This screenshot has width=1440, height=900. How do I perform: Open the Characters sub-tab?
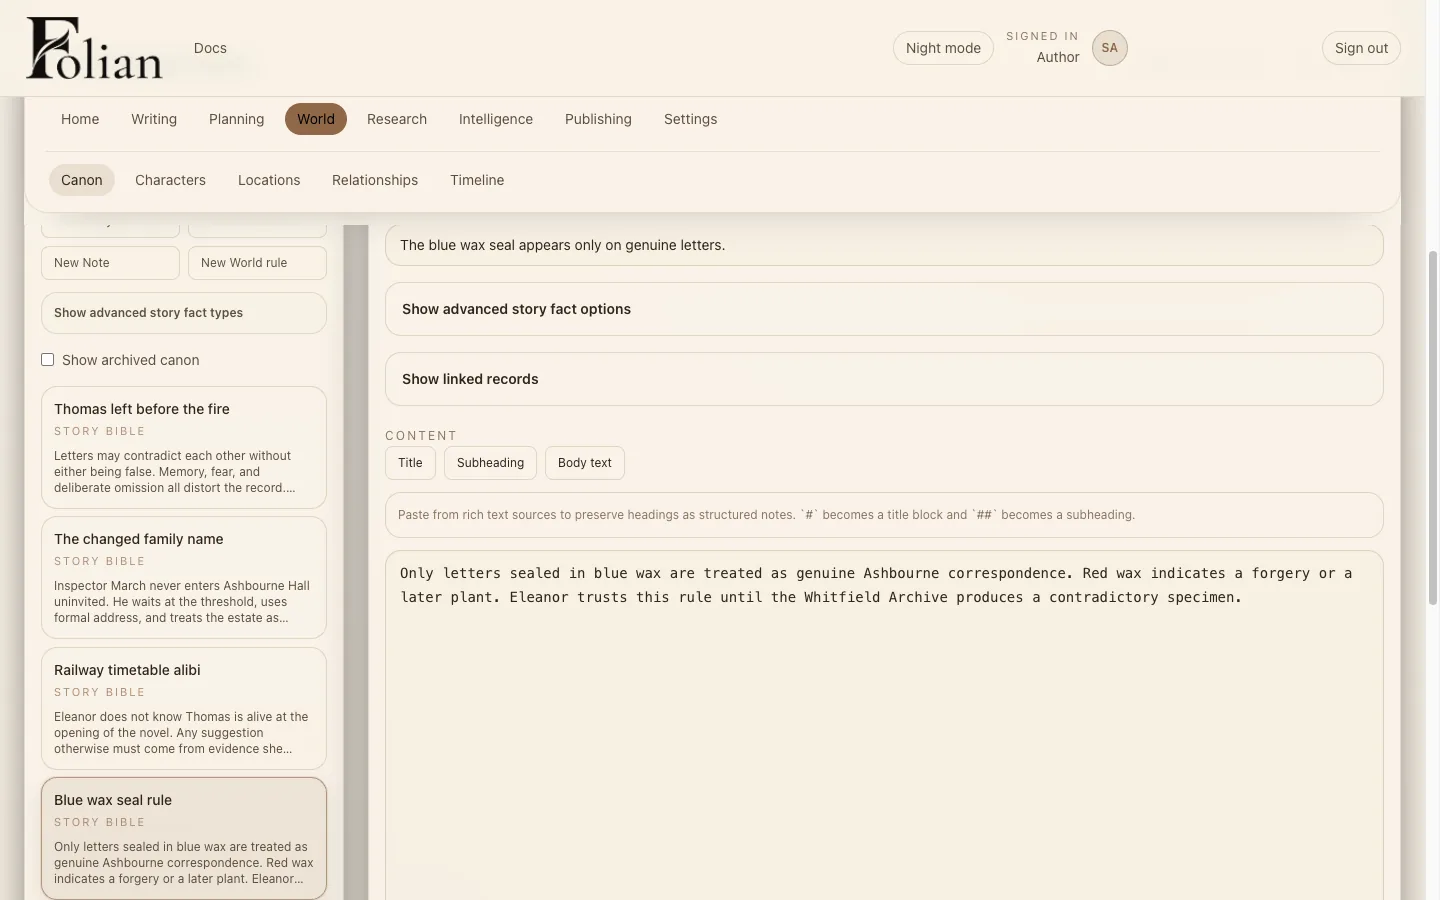(x=170, y=180)
